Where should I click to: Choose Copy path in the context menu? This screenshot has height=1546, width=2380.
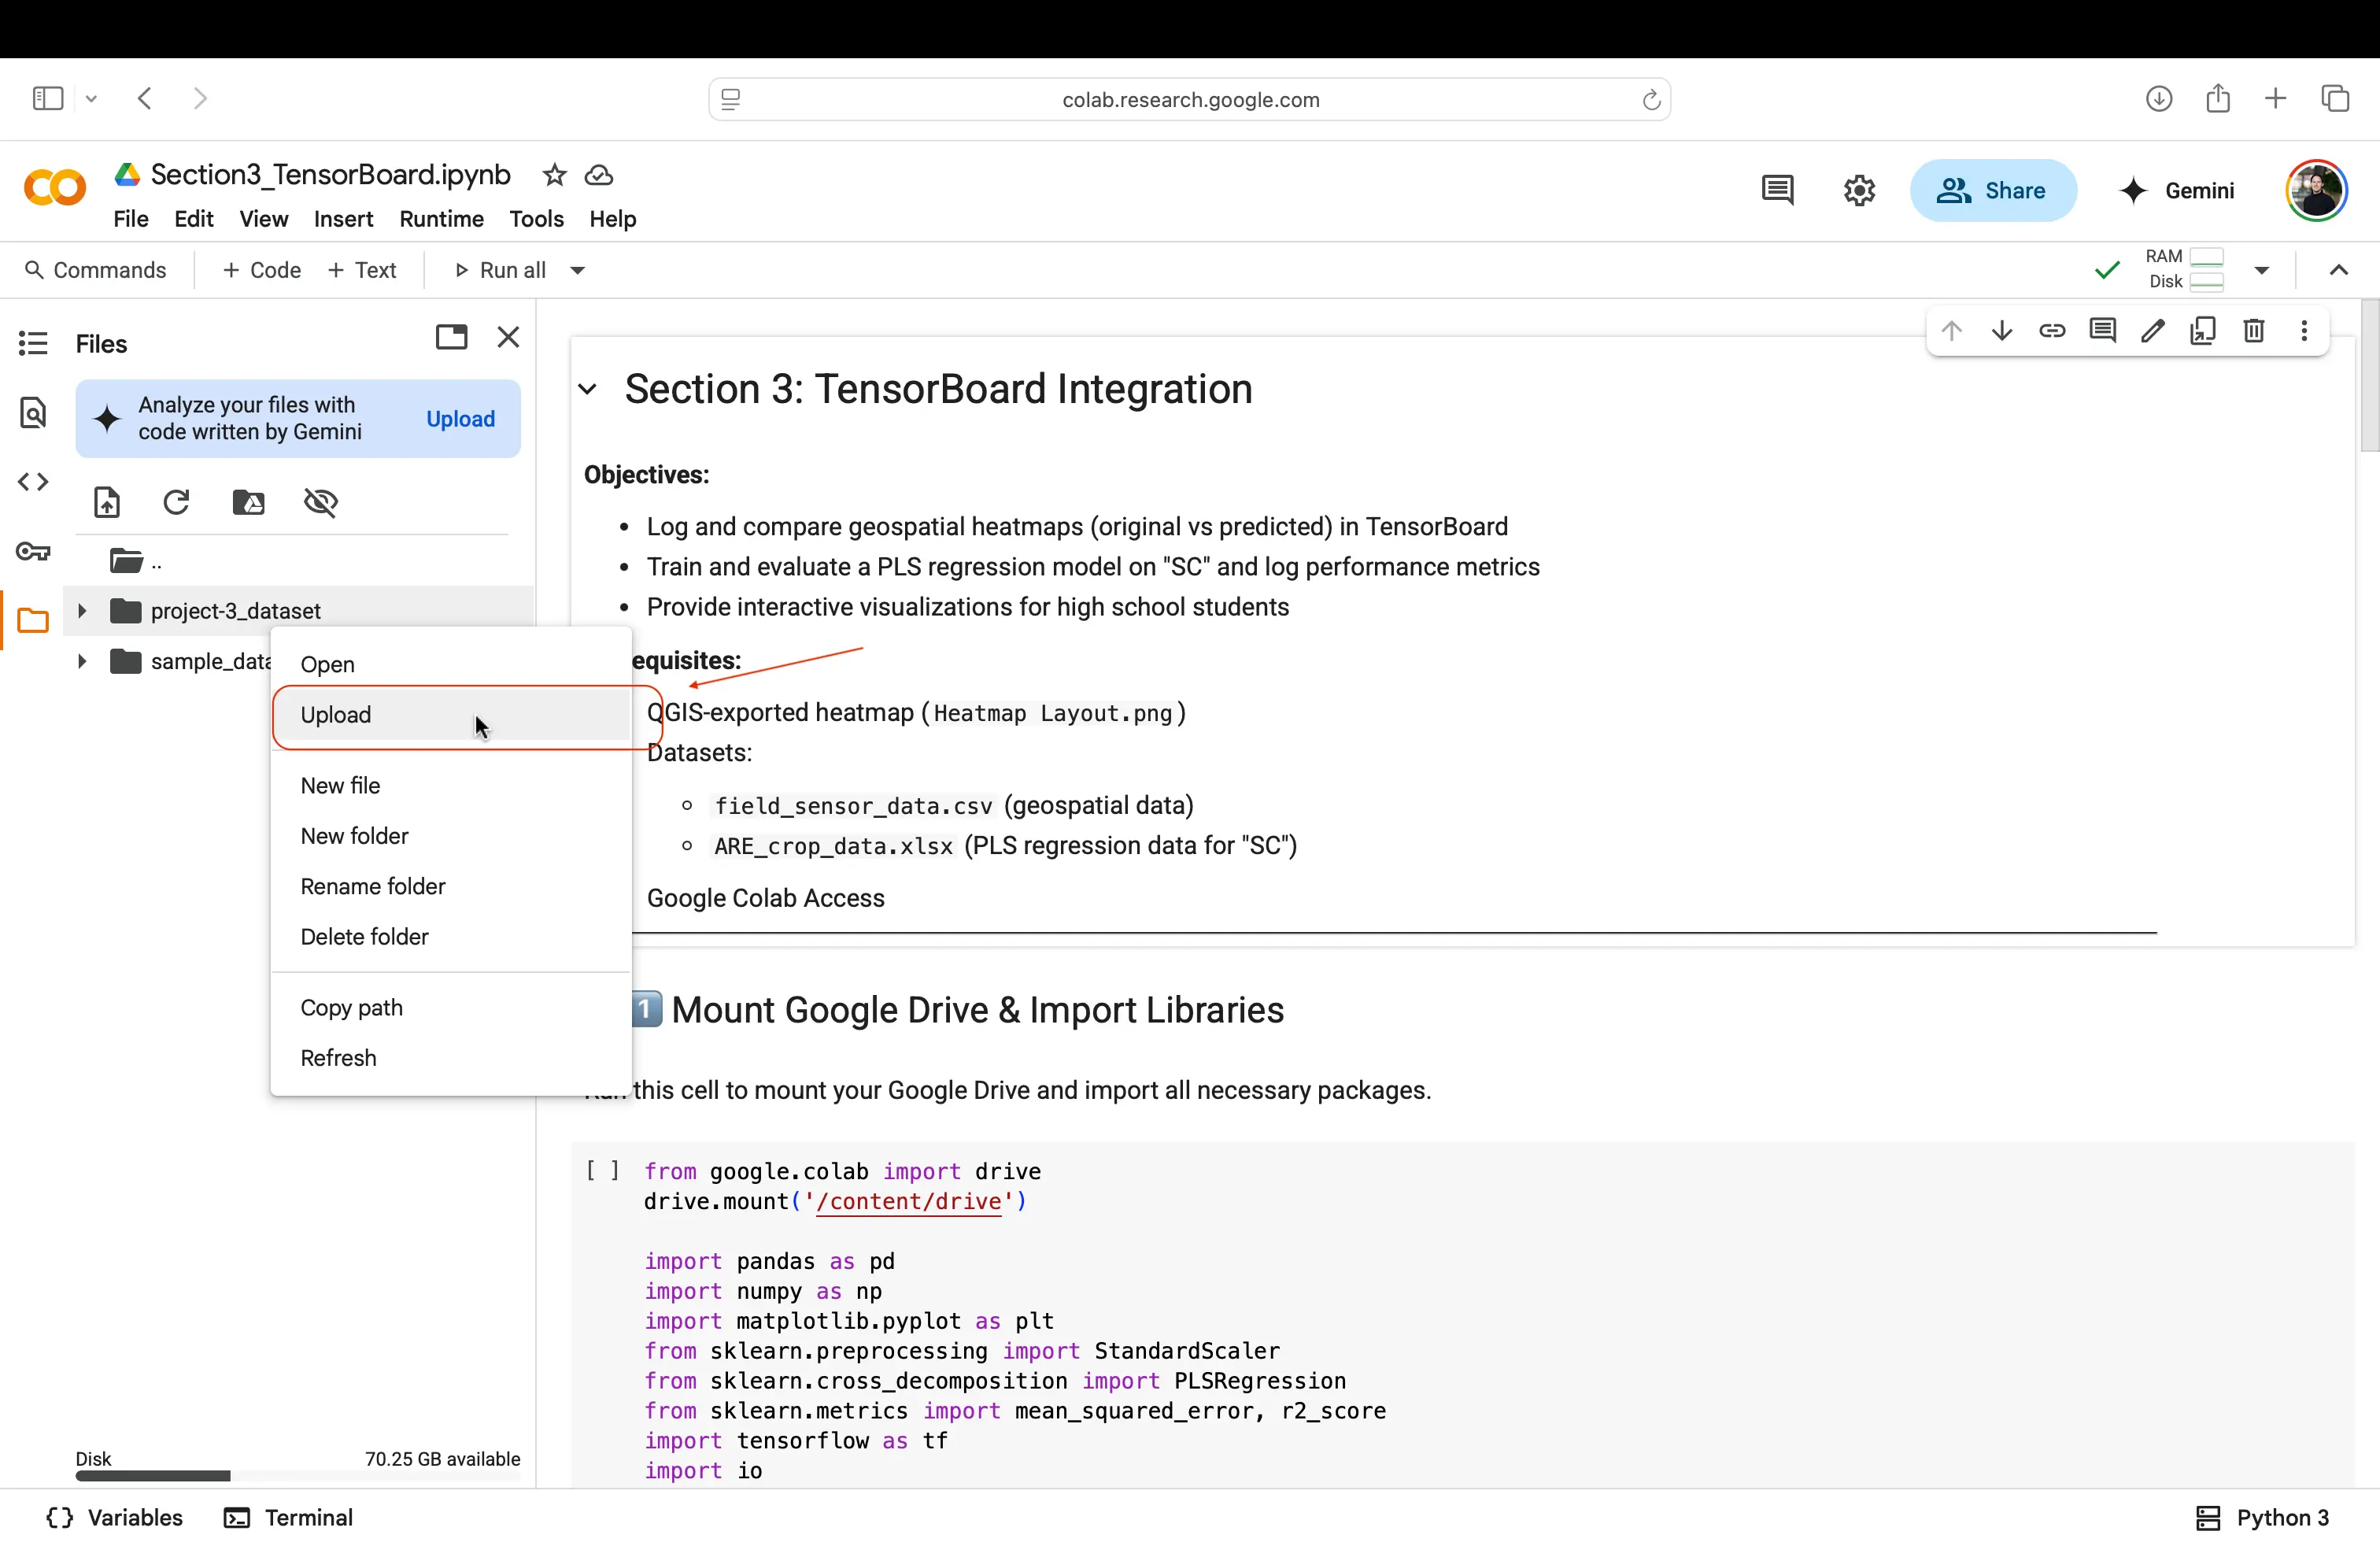(x=451, y=1007)
